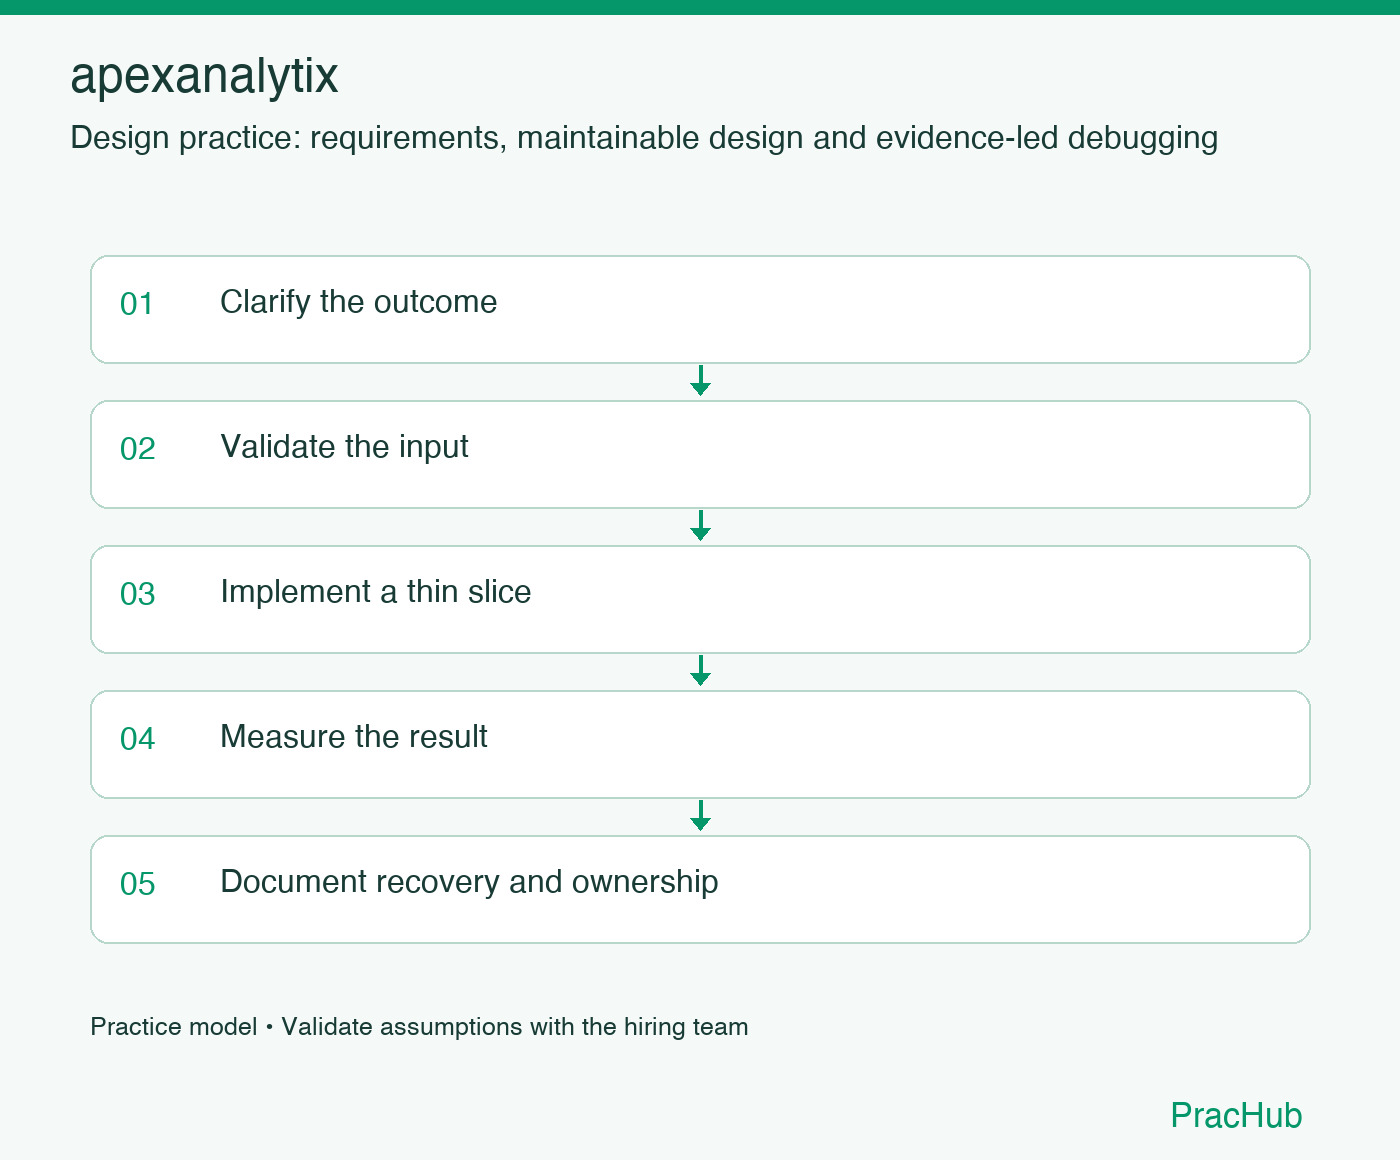This screenshot has width=1400, height=1160.
Task: Click the apexanalytix title
Action: pyautogui.click(x=204, y=76)
